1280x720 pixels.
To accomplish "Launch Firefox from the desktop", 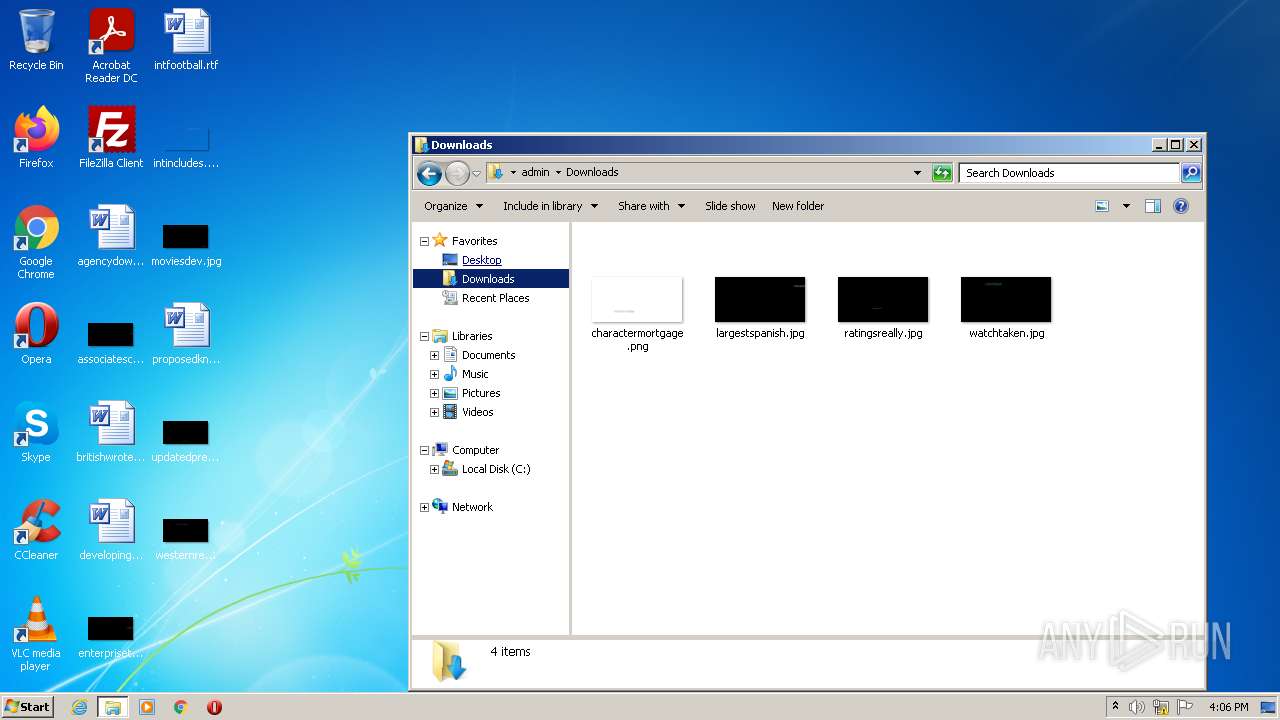I will (x=36, y=138).
